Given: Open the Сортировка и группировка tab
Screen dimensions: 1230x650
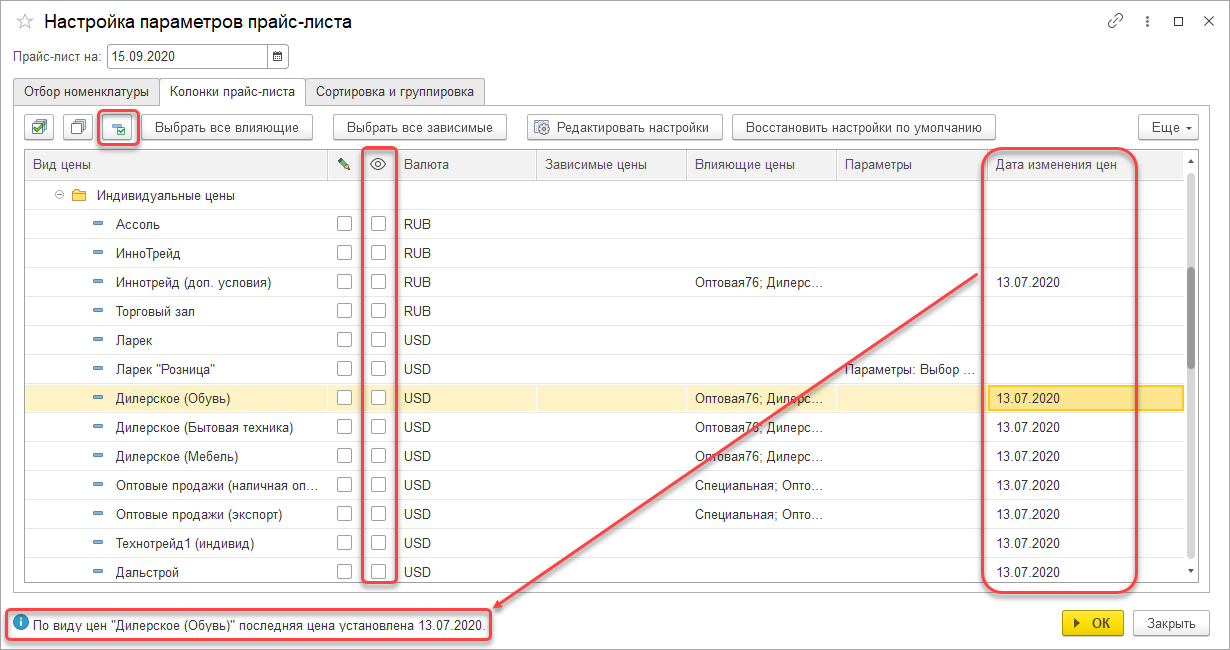Looking at the screenshot, I should [394, 92].
